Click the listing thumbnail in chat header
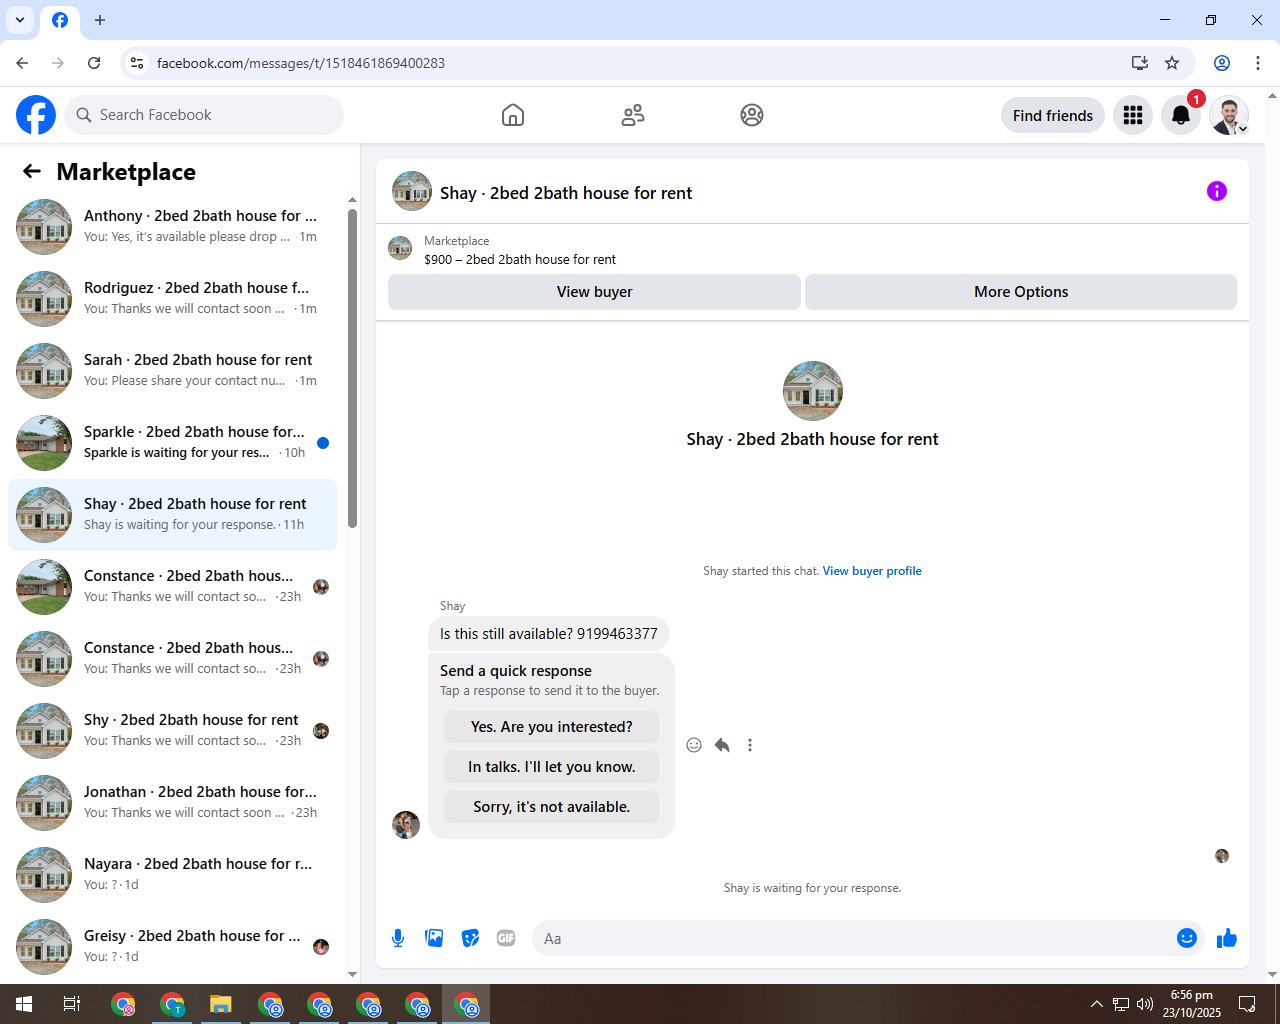 point(412,191)
